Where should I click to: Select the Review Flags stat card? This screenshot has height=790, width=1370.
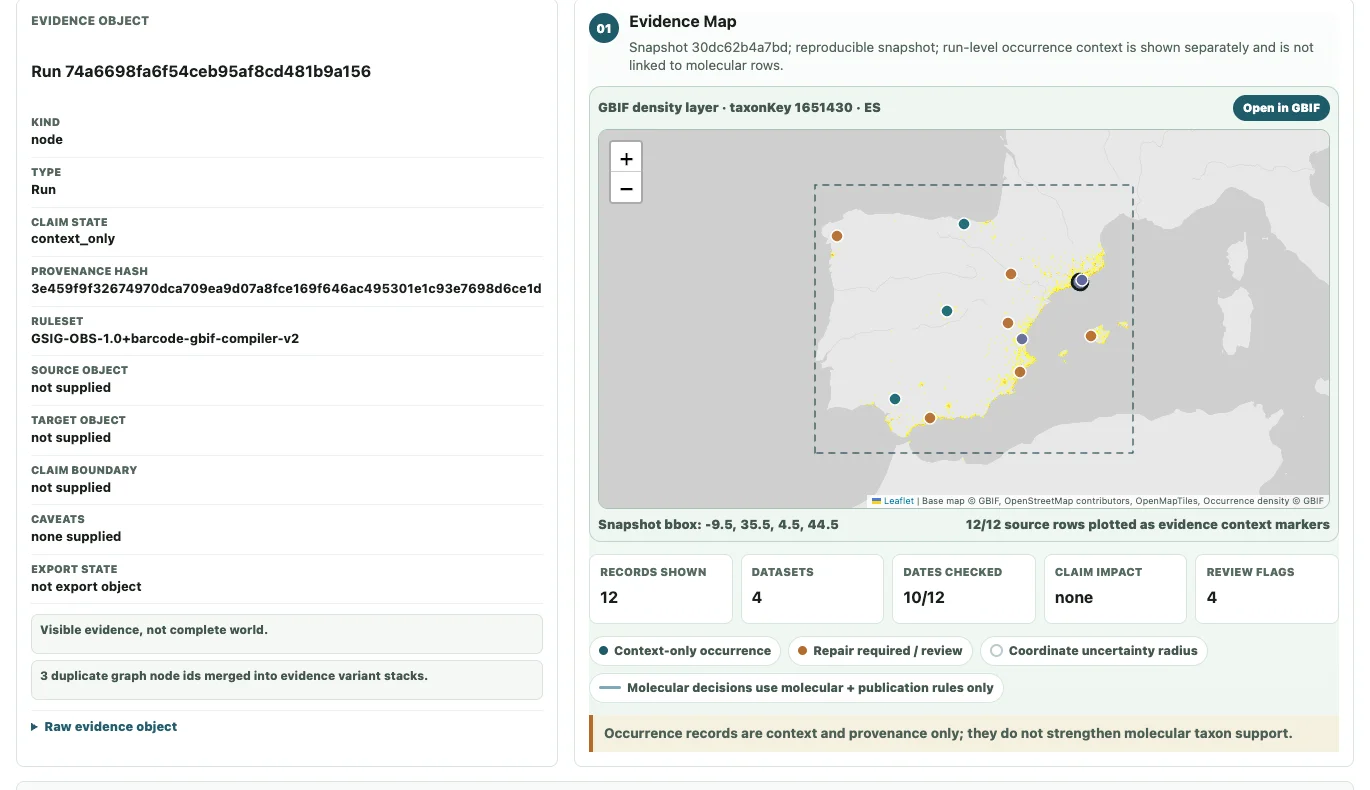[1267, 589]
